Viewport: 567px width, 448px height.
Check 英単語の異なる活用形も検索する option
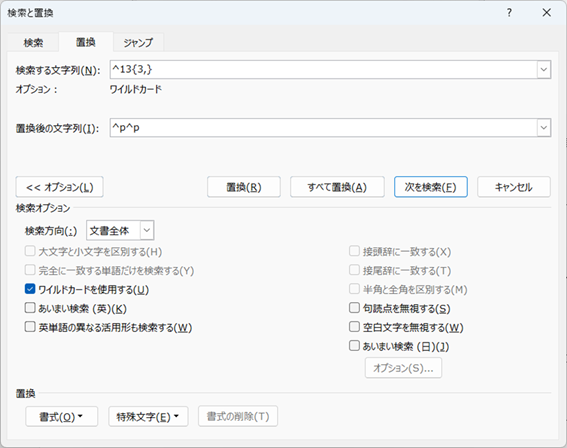30,327
